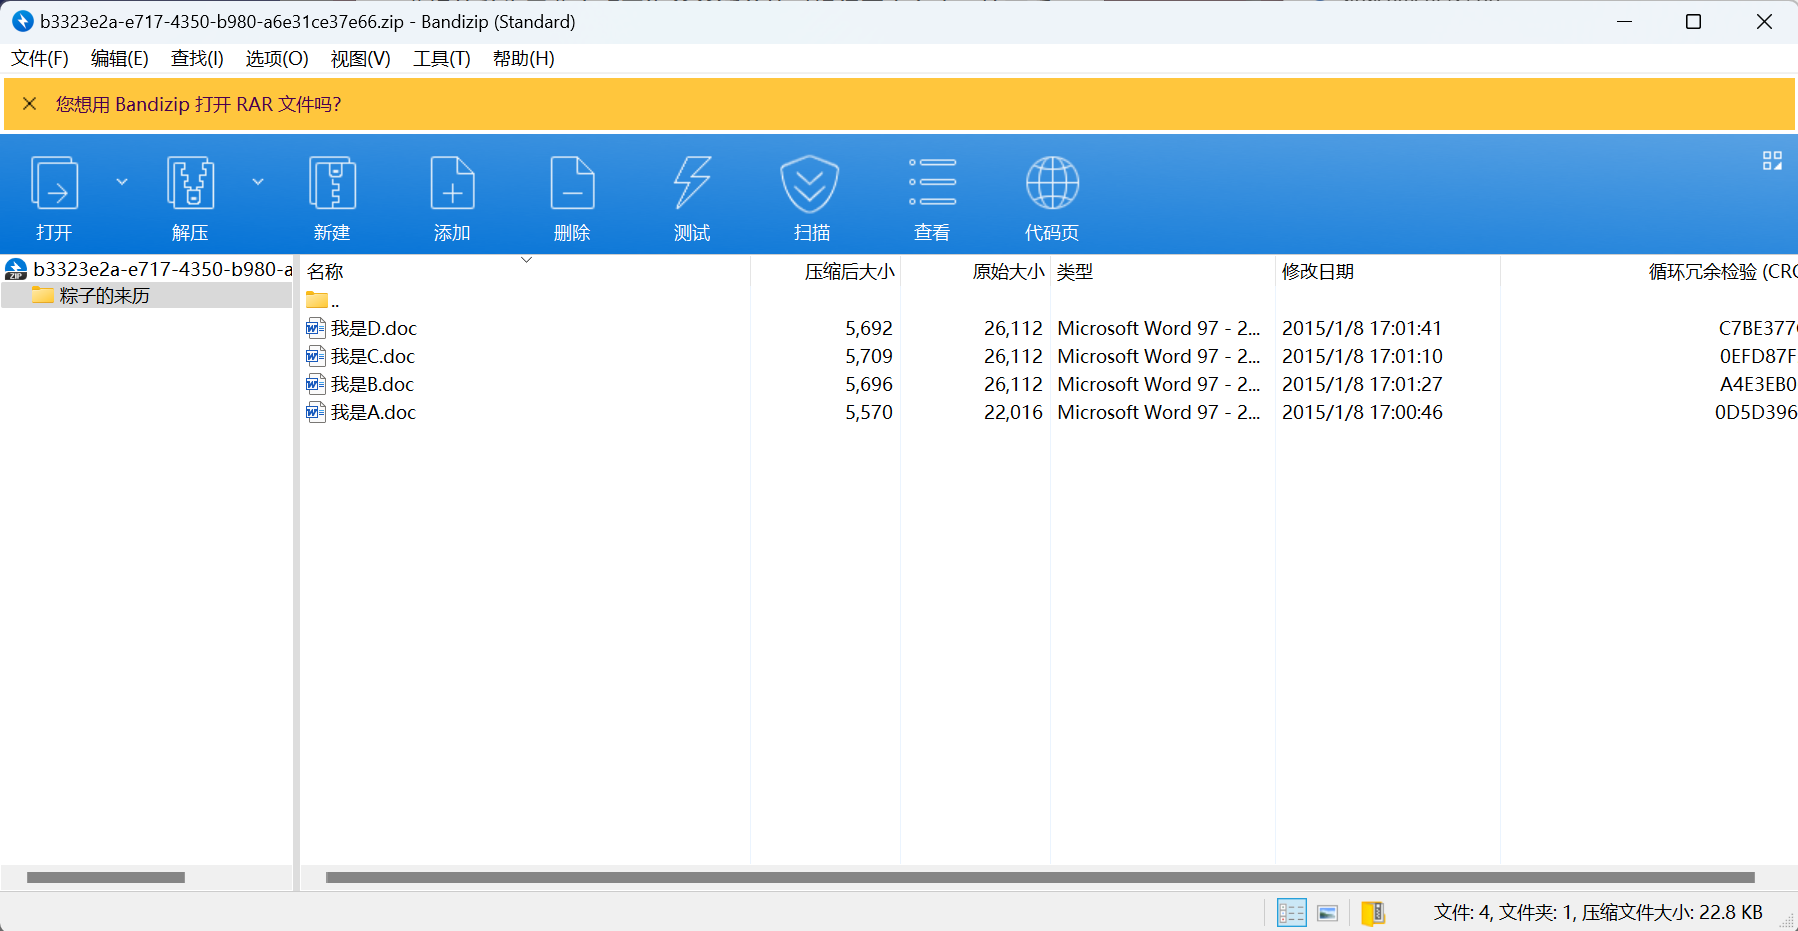Viewport: 1798px width, 931px height.
Task: Click the 查看 (View) list icon
Action: point(932,183)
